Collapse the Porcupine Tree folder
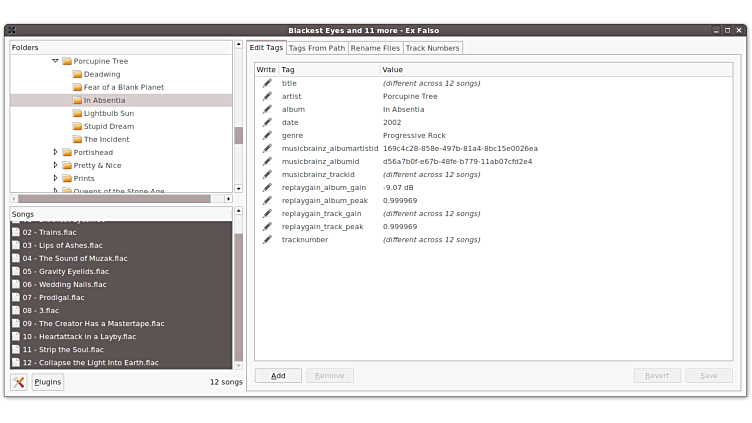Viewport: 752px width, 423px height. 55,61
